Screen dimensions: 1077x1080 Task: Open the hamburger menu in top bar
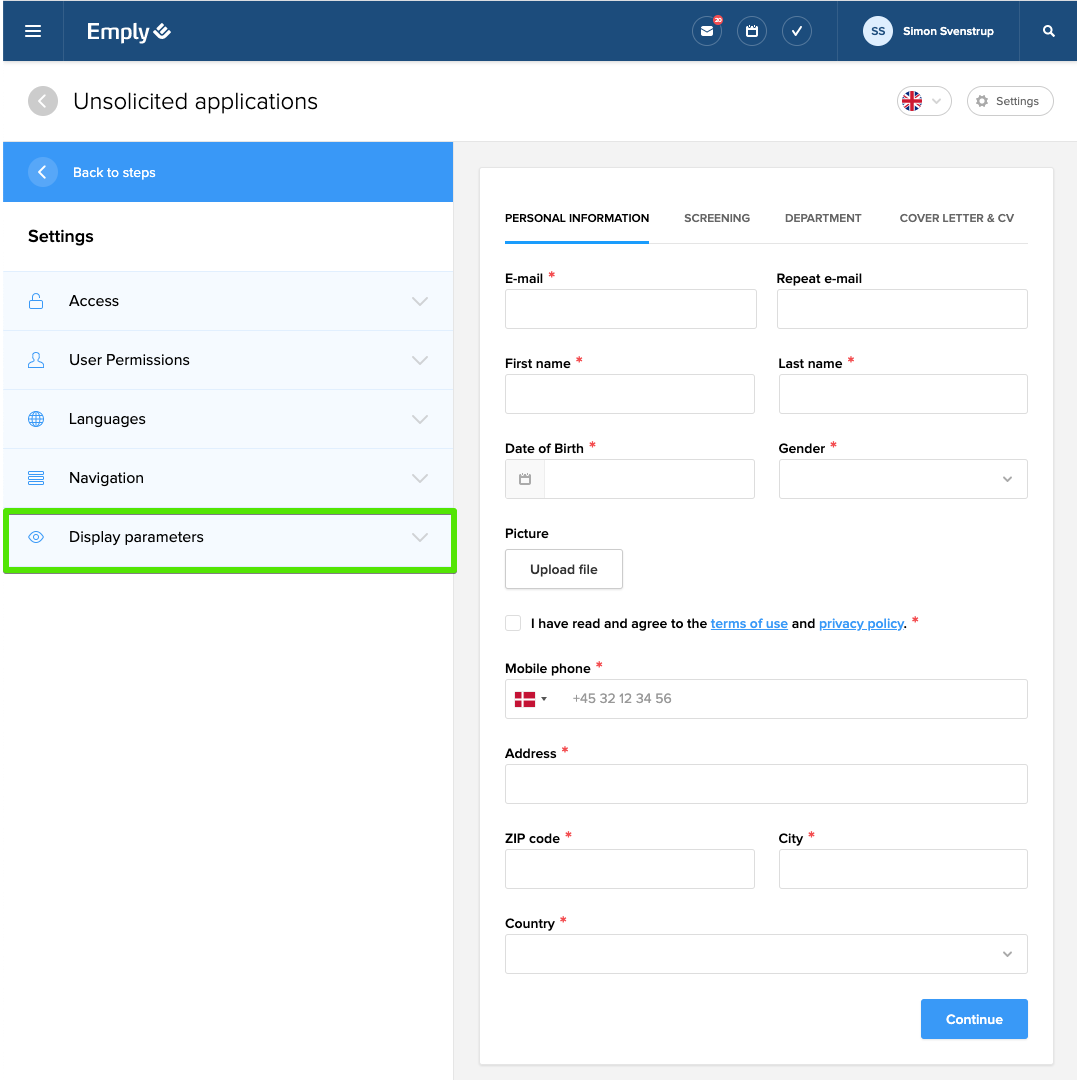point(33,31)
